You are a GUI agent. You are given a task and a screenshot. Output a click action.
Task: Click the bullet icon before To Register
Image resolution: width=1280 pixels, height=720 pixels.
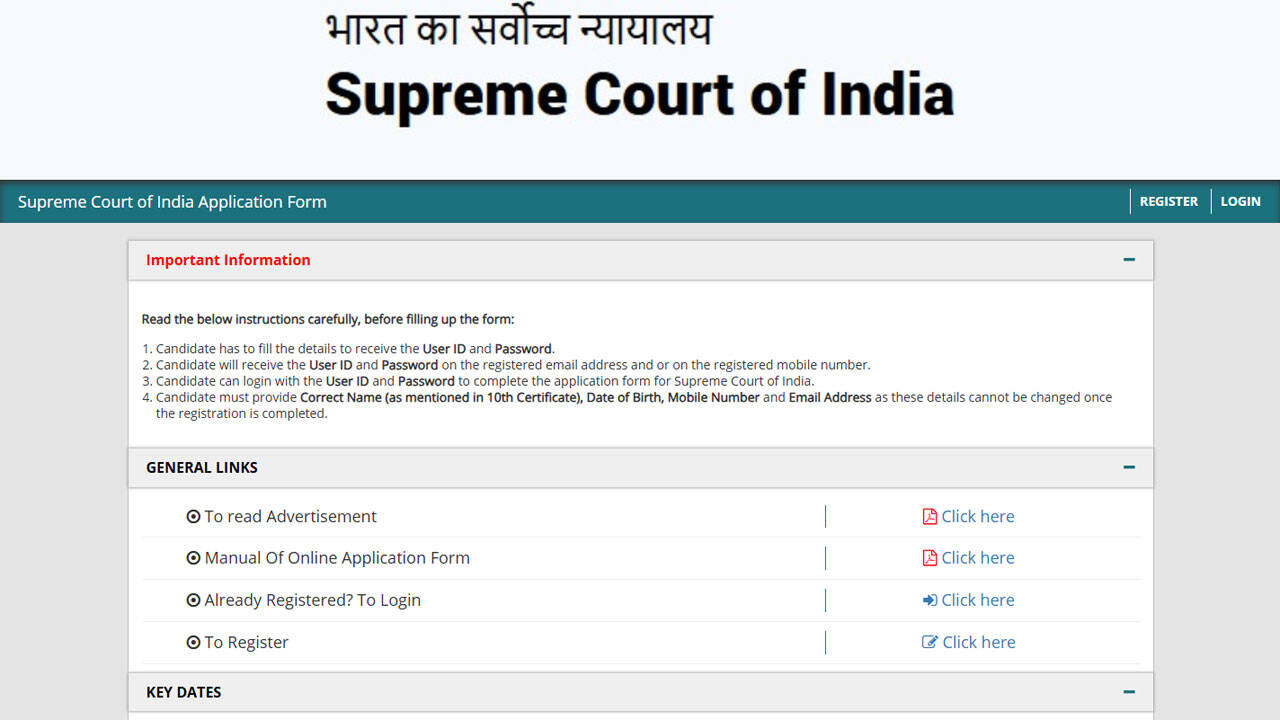pyautogui.click(x=193, y=642)
